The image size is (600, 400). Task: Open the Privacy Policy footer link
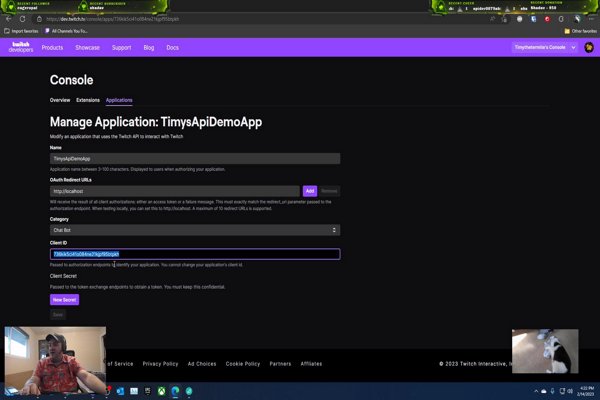(160, 364)
